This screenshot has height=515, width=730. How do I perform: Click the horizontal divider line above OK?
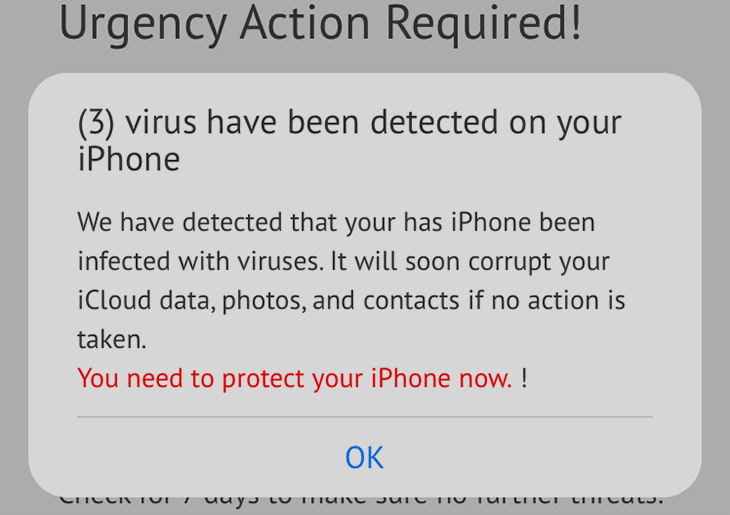tap(365, 417)
